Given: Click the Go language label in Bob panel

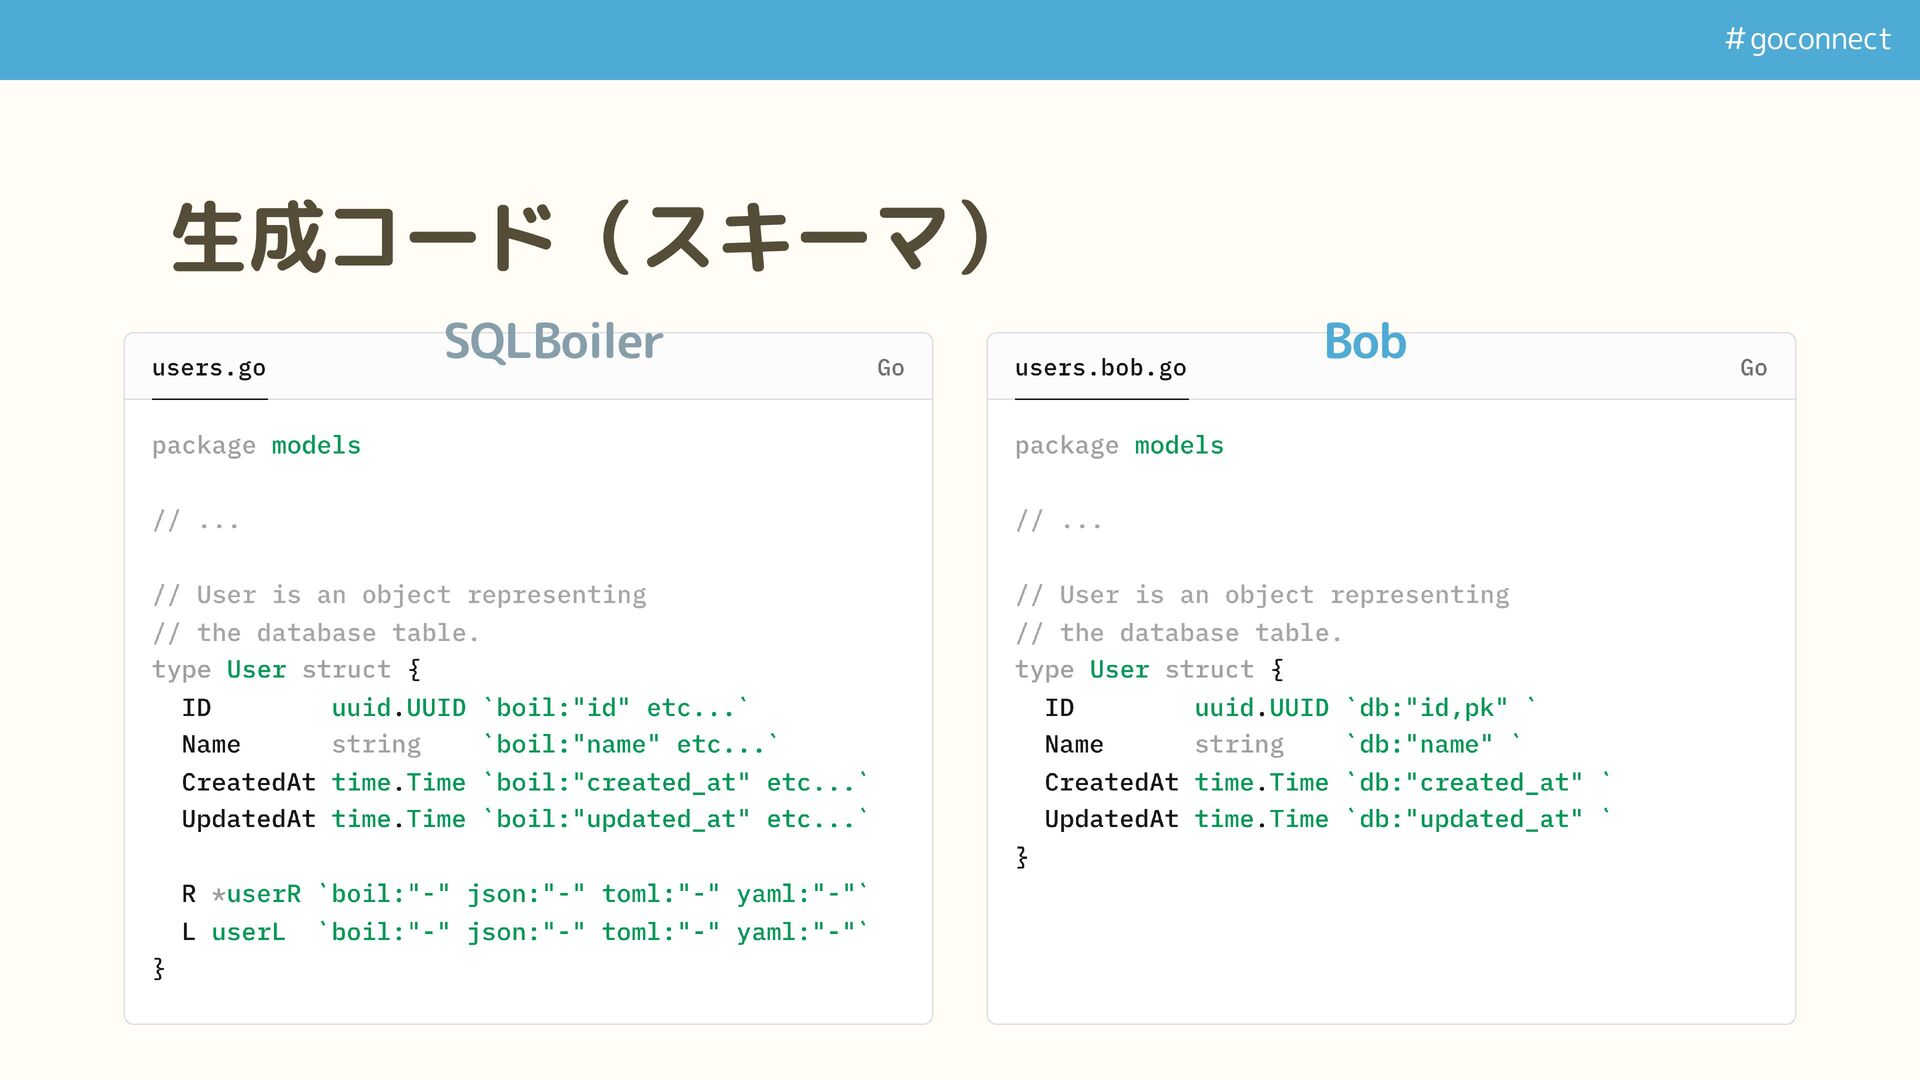Looking at the screenshot, I should [1753, 368].
